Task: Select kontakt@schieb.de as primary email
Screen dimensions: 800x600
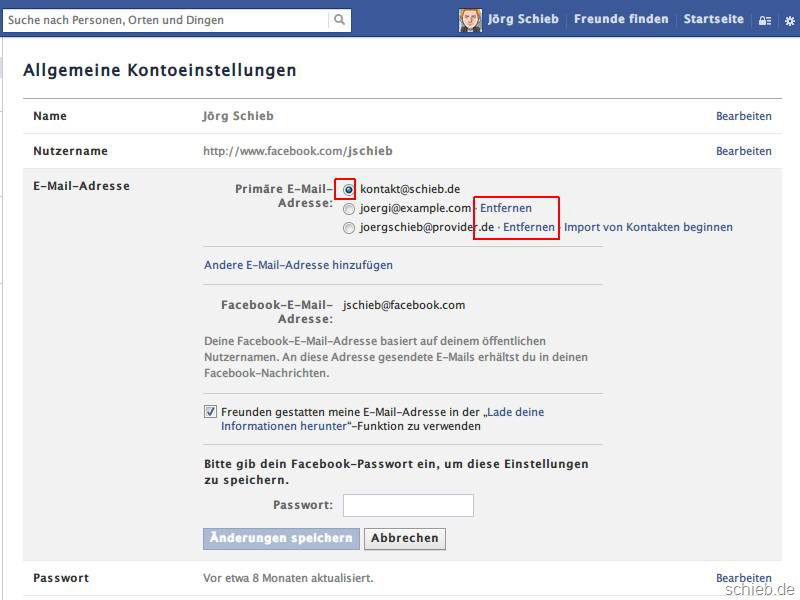Action: point(348,190)
